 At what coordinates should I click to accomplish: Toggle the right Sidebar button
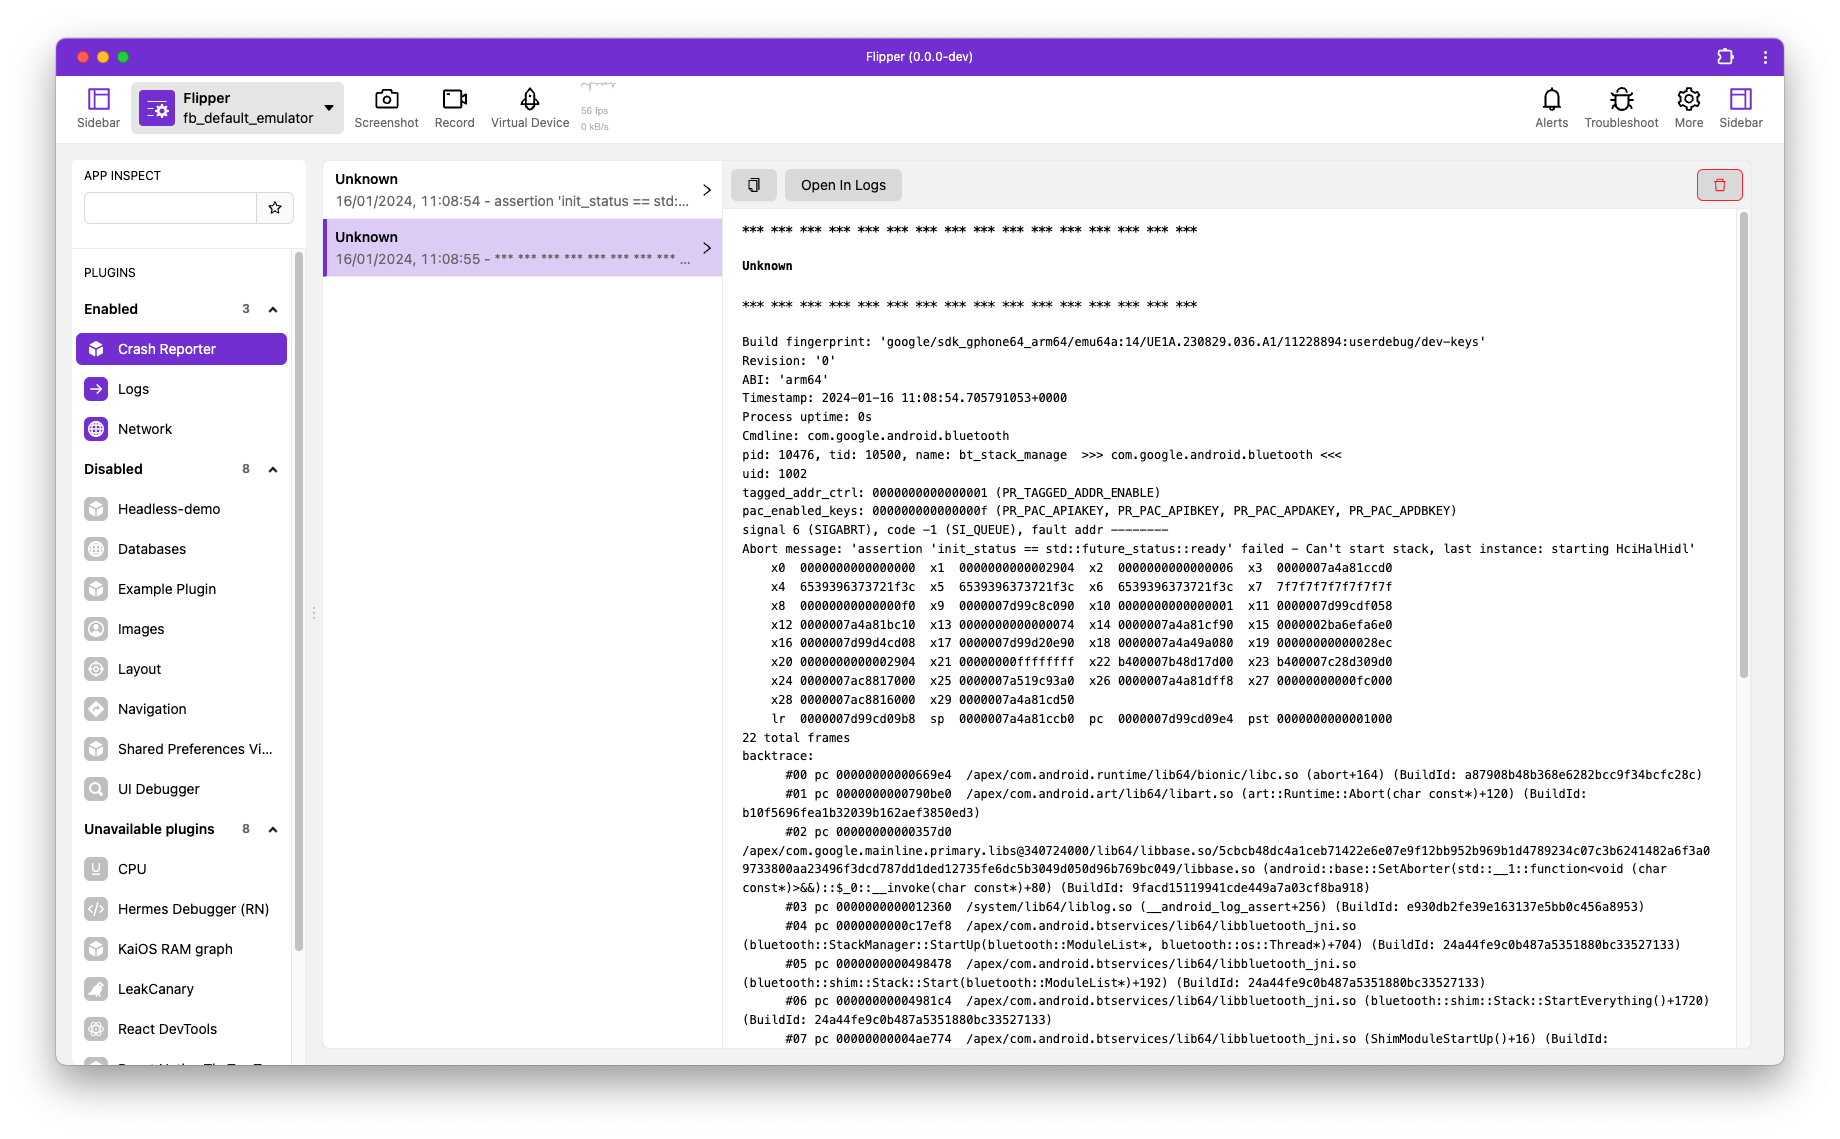click(x=1741, y=108)
